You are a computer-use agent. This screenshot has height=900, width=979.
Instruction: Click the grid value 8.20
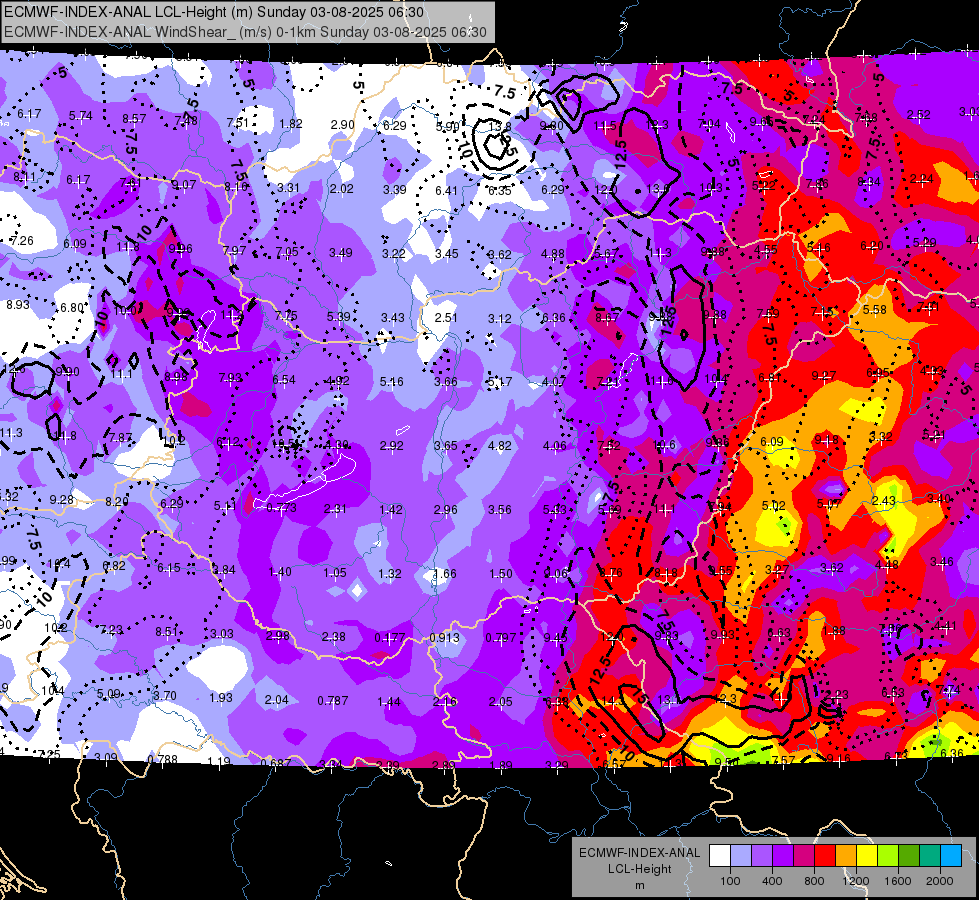coord(117,502)
